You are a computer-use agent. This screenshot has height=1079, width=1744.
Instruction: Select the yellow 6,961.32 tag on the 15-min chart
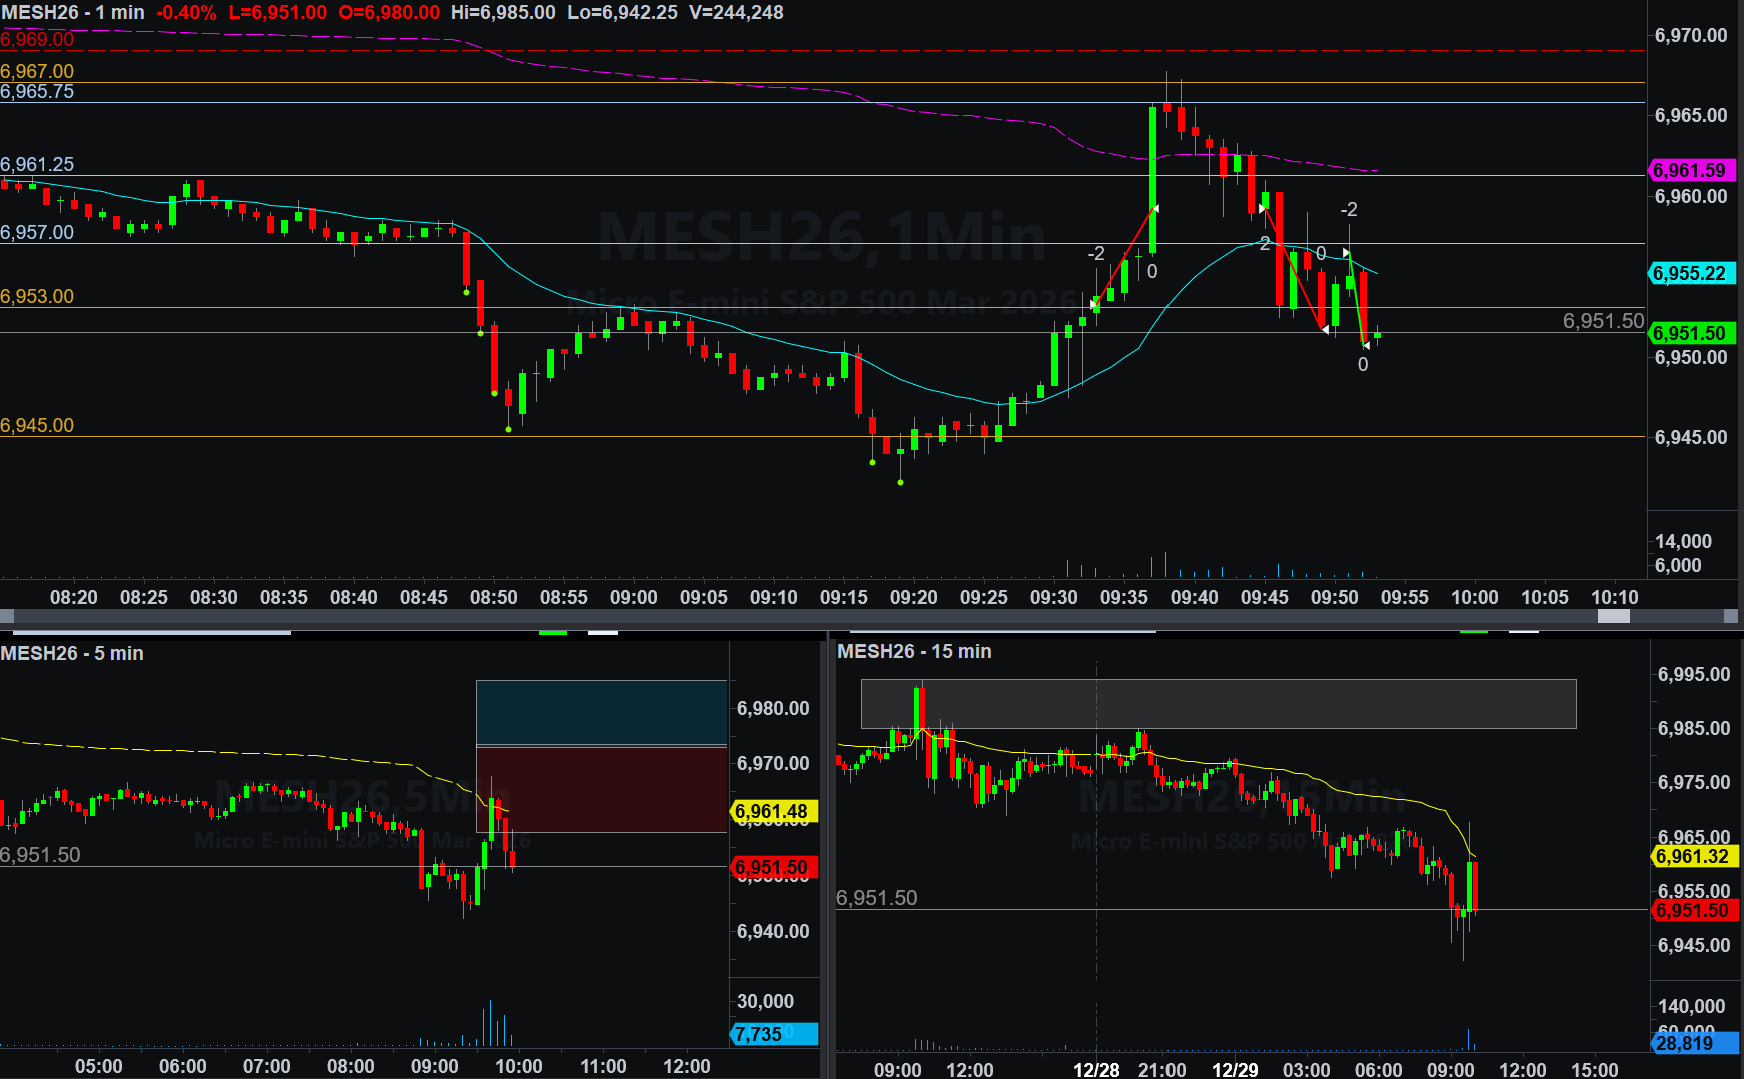[x=1693, y=856]
